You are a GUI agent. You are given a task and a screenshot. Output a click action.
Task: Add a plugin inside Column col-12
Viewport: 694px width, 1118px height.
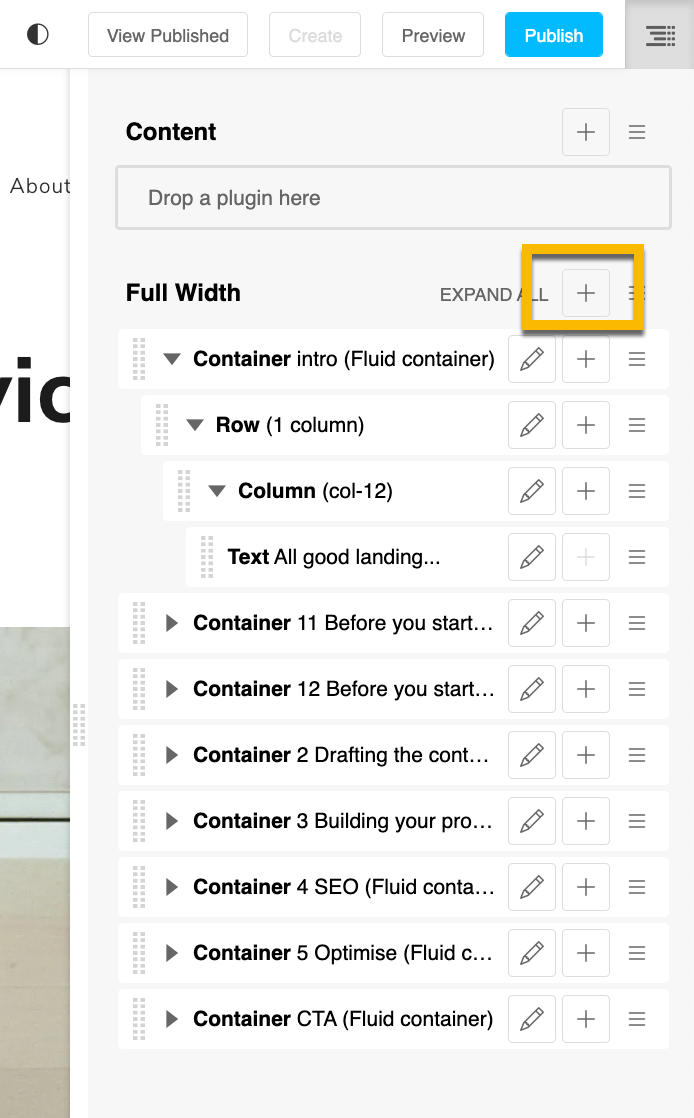586,491
